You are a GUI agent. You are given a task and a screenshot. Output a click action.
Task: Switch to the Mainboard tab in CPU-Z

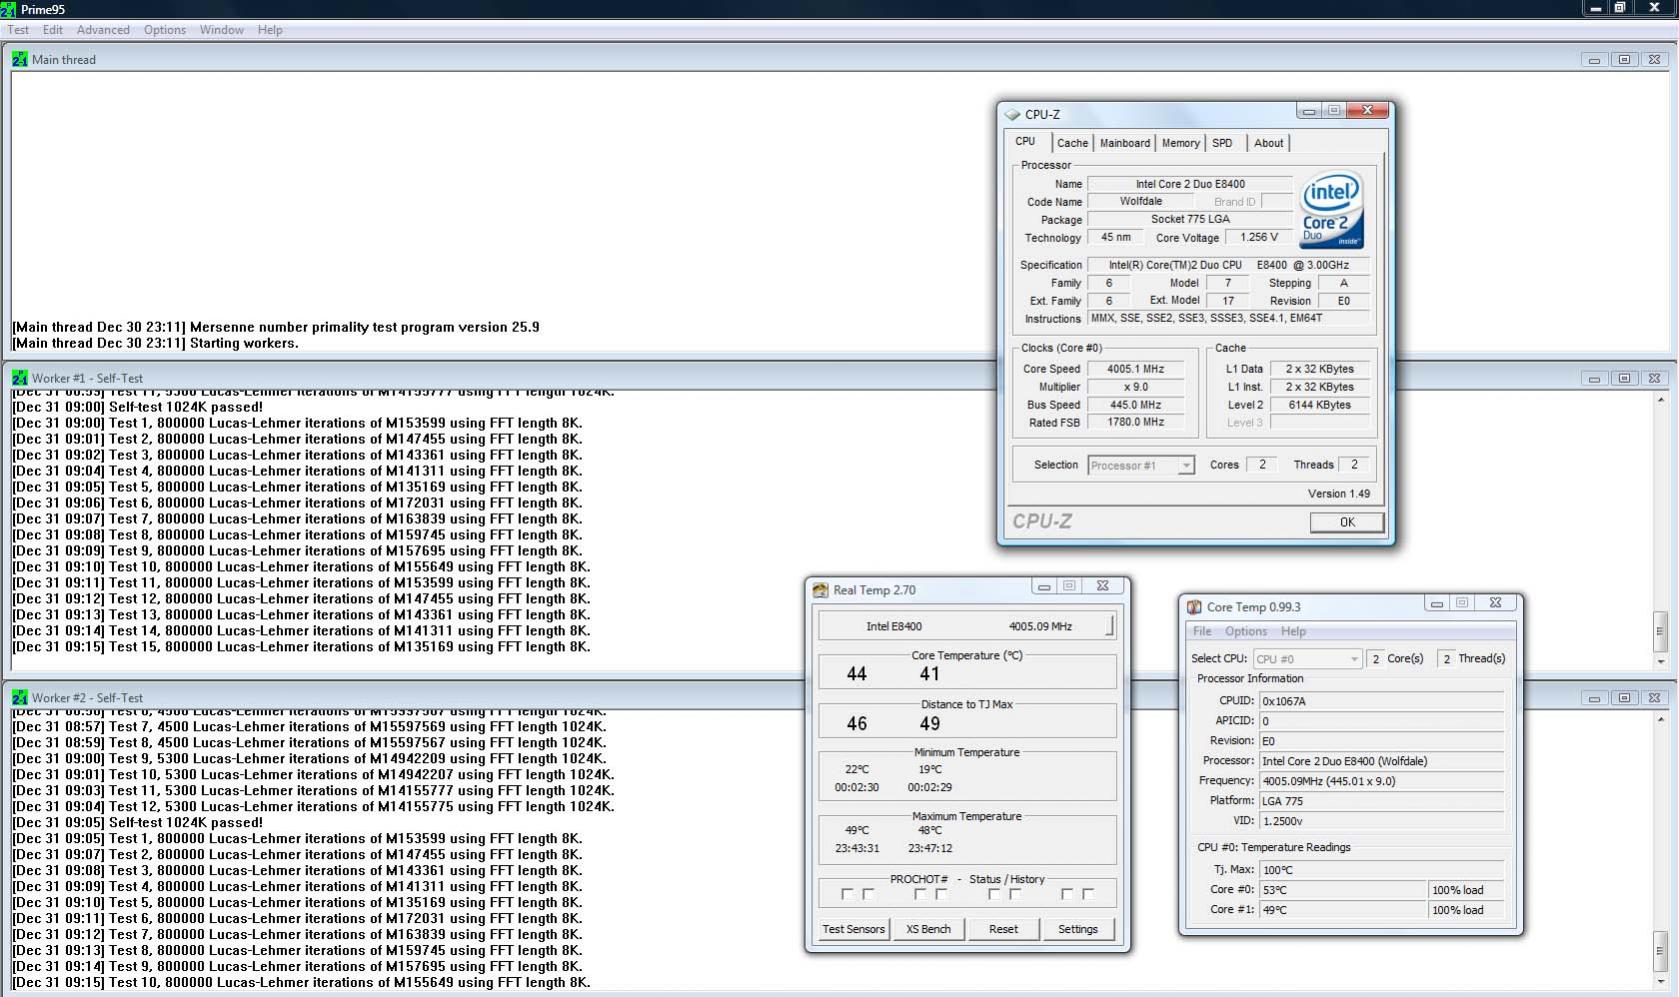tap(1125, 143)
